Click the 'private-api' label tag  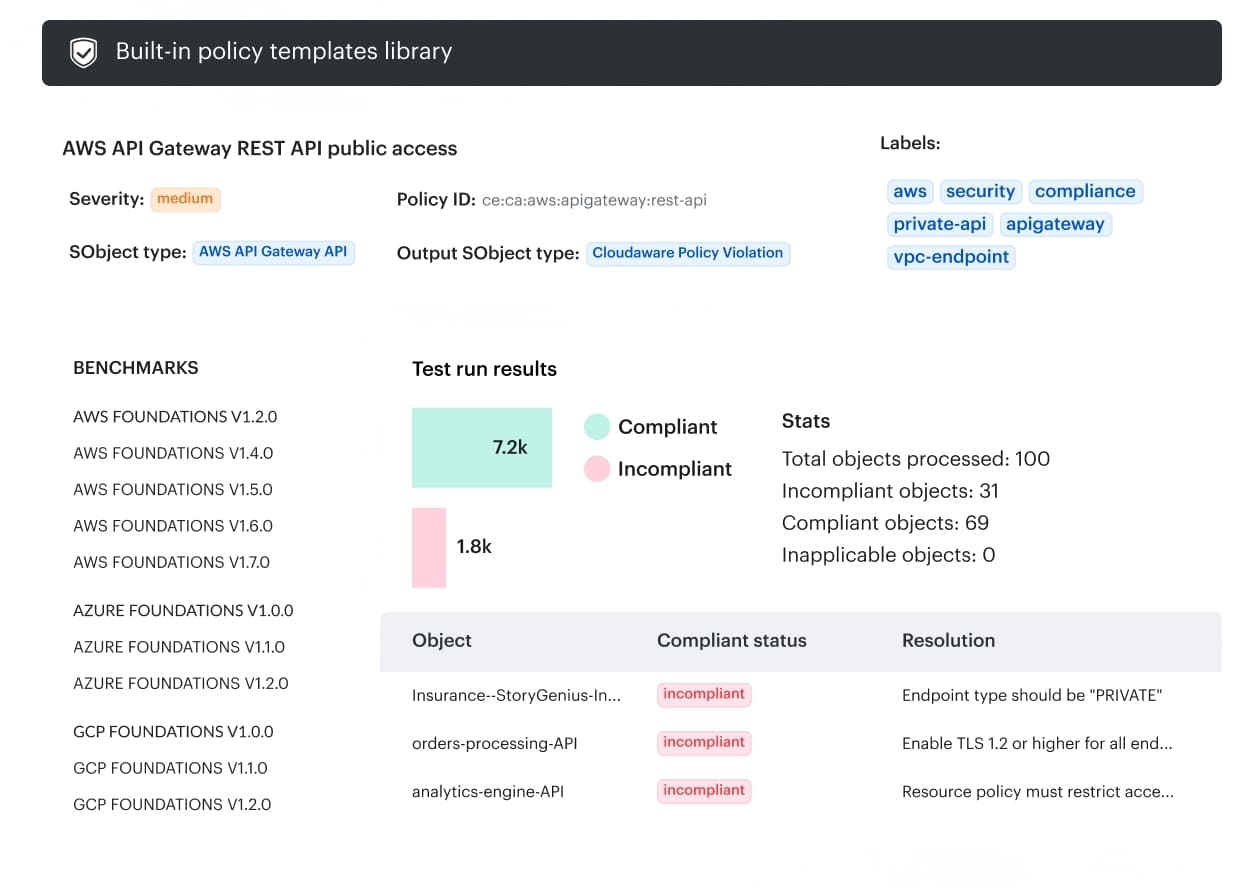click(939, 224)
